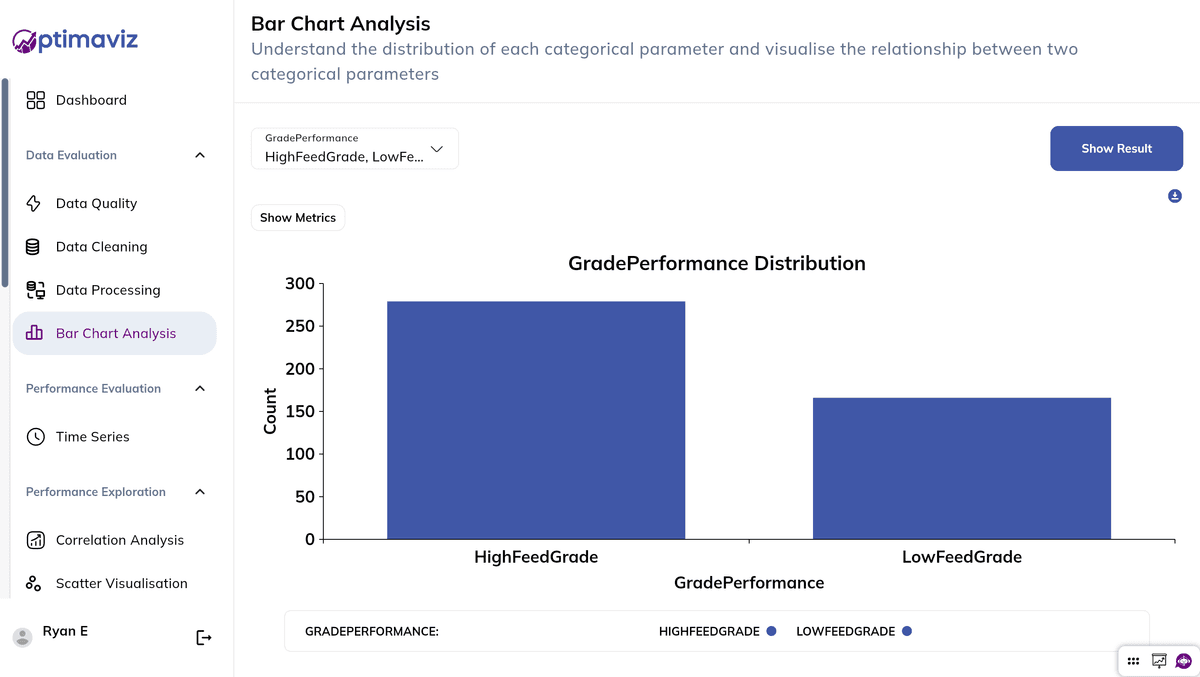Click the Data Quality lightning icon
The height and width of the screenshot is (677, 1200).
34,203
